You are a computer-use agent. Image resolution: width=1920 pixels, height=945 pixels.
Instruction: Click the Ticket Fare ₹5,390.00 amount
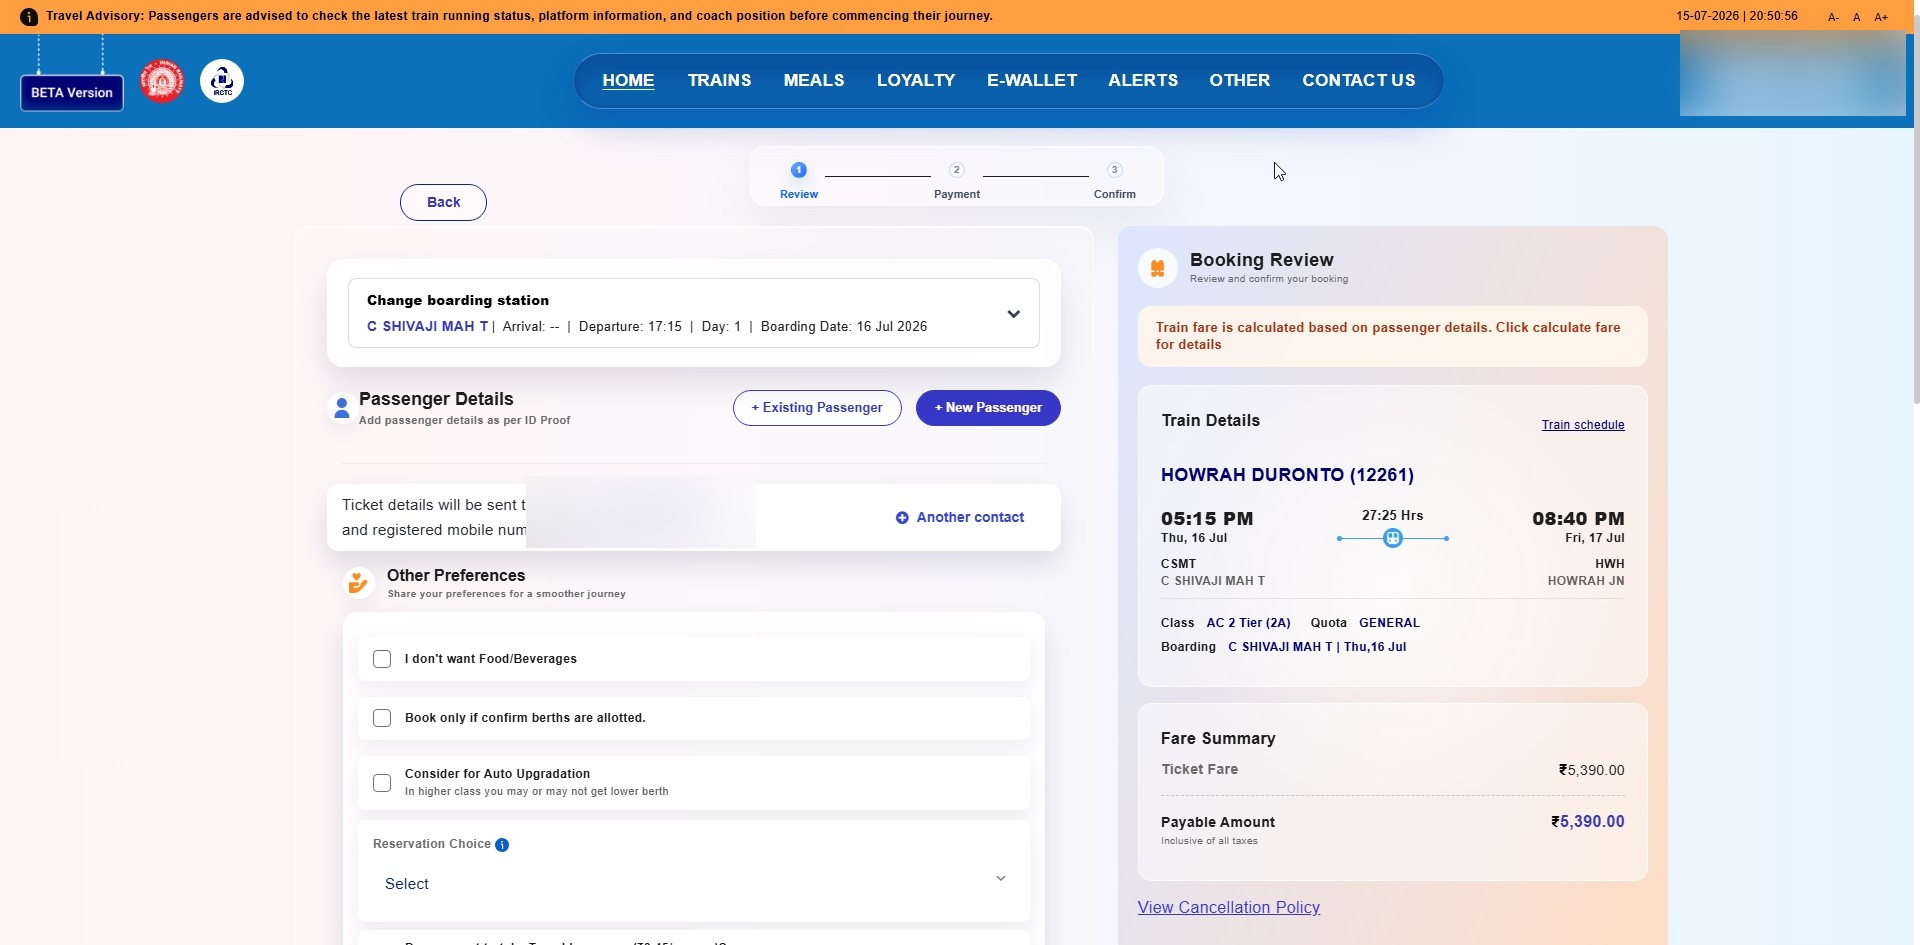pos(1591,771)
